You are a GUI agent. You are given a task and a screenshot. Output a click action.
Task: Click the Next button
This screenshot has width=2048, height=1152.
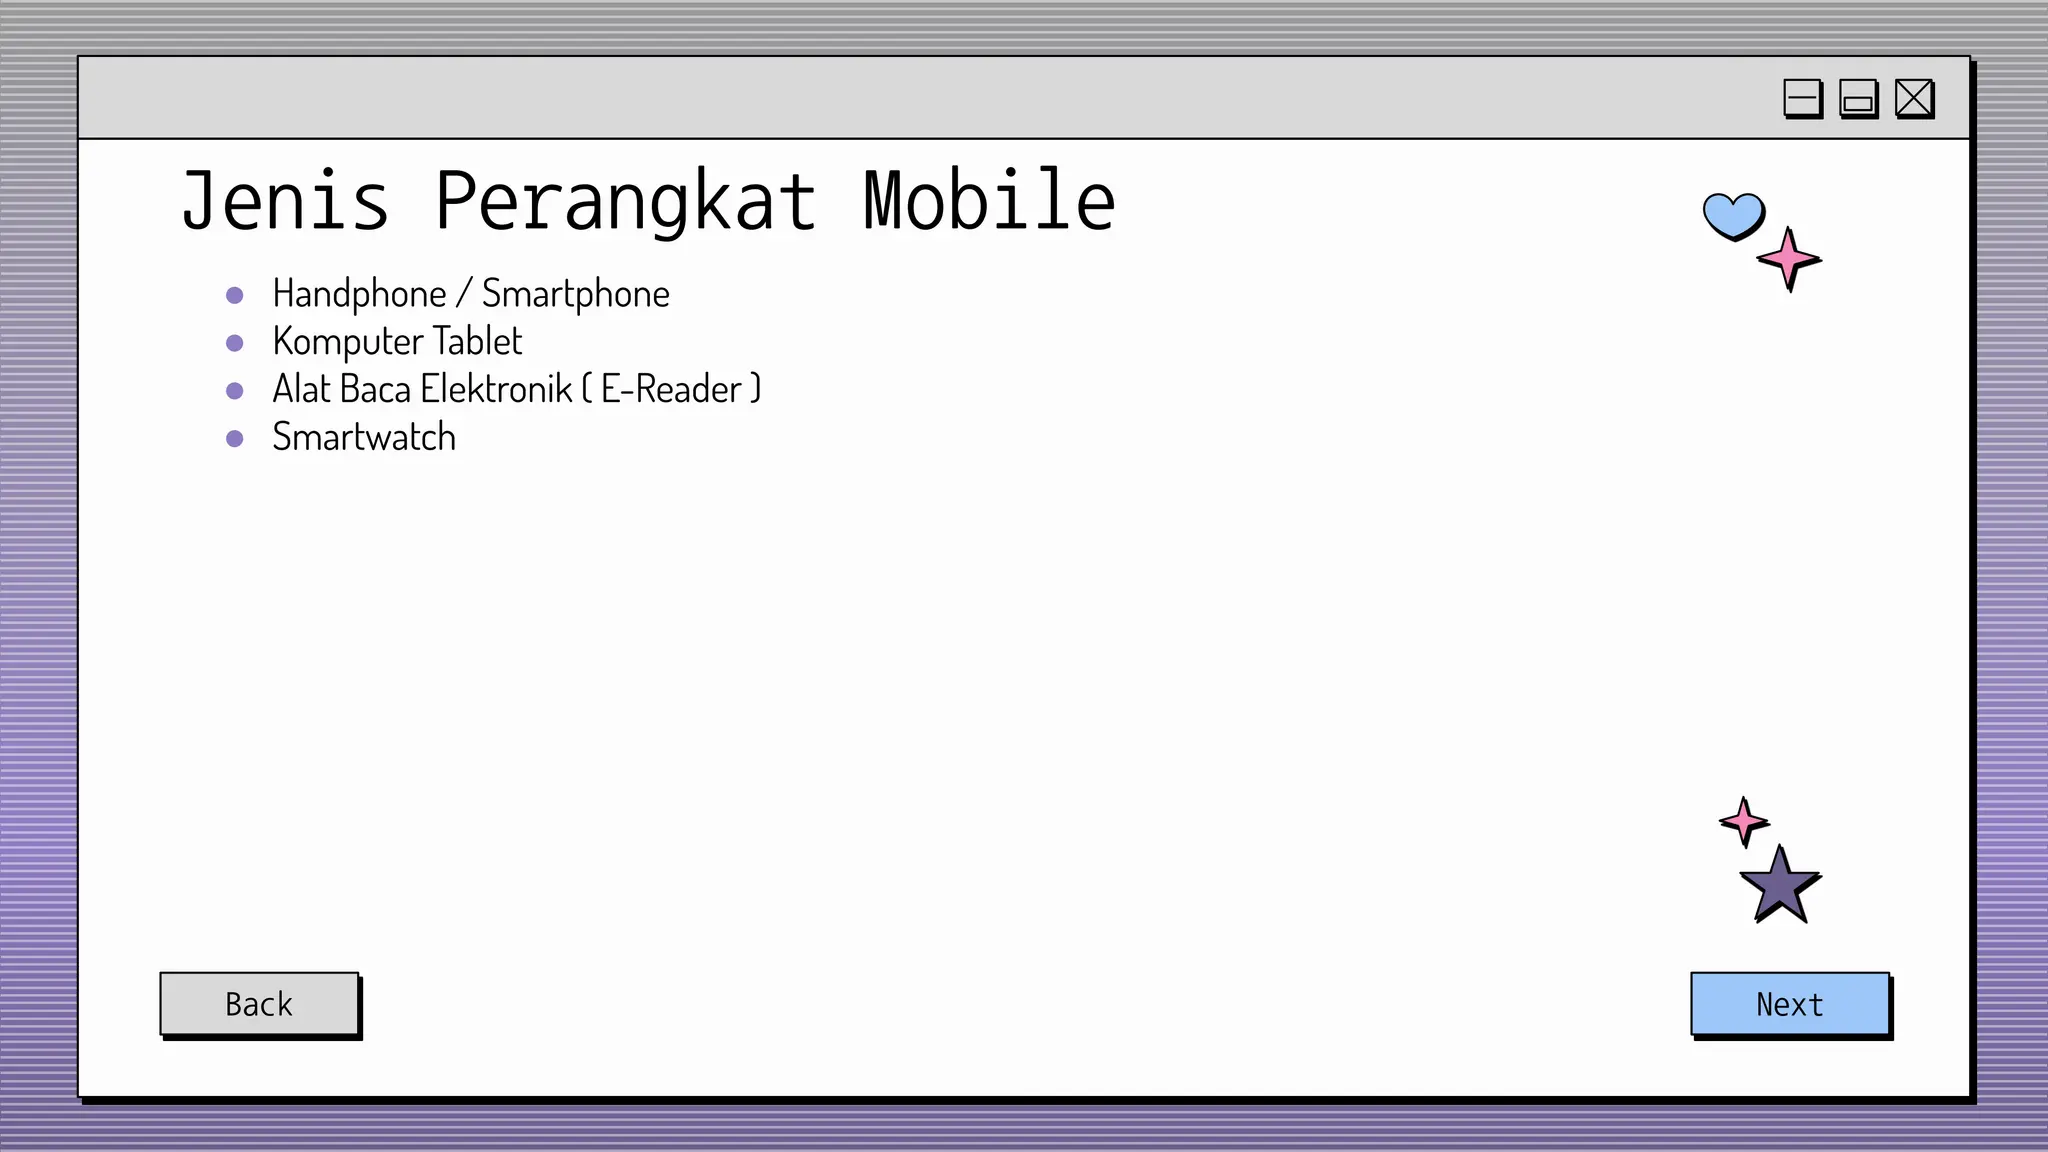click(1790, 1003)
